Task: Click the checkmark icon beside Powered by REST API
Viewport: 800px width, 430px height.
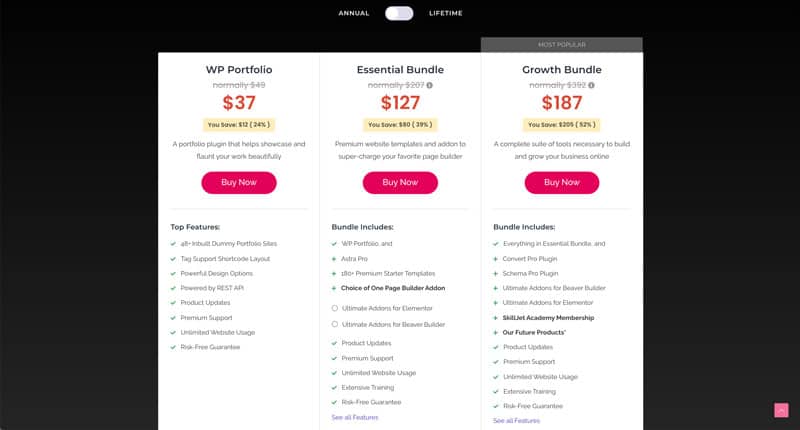Action: [x=173, y=288]
